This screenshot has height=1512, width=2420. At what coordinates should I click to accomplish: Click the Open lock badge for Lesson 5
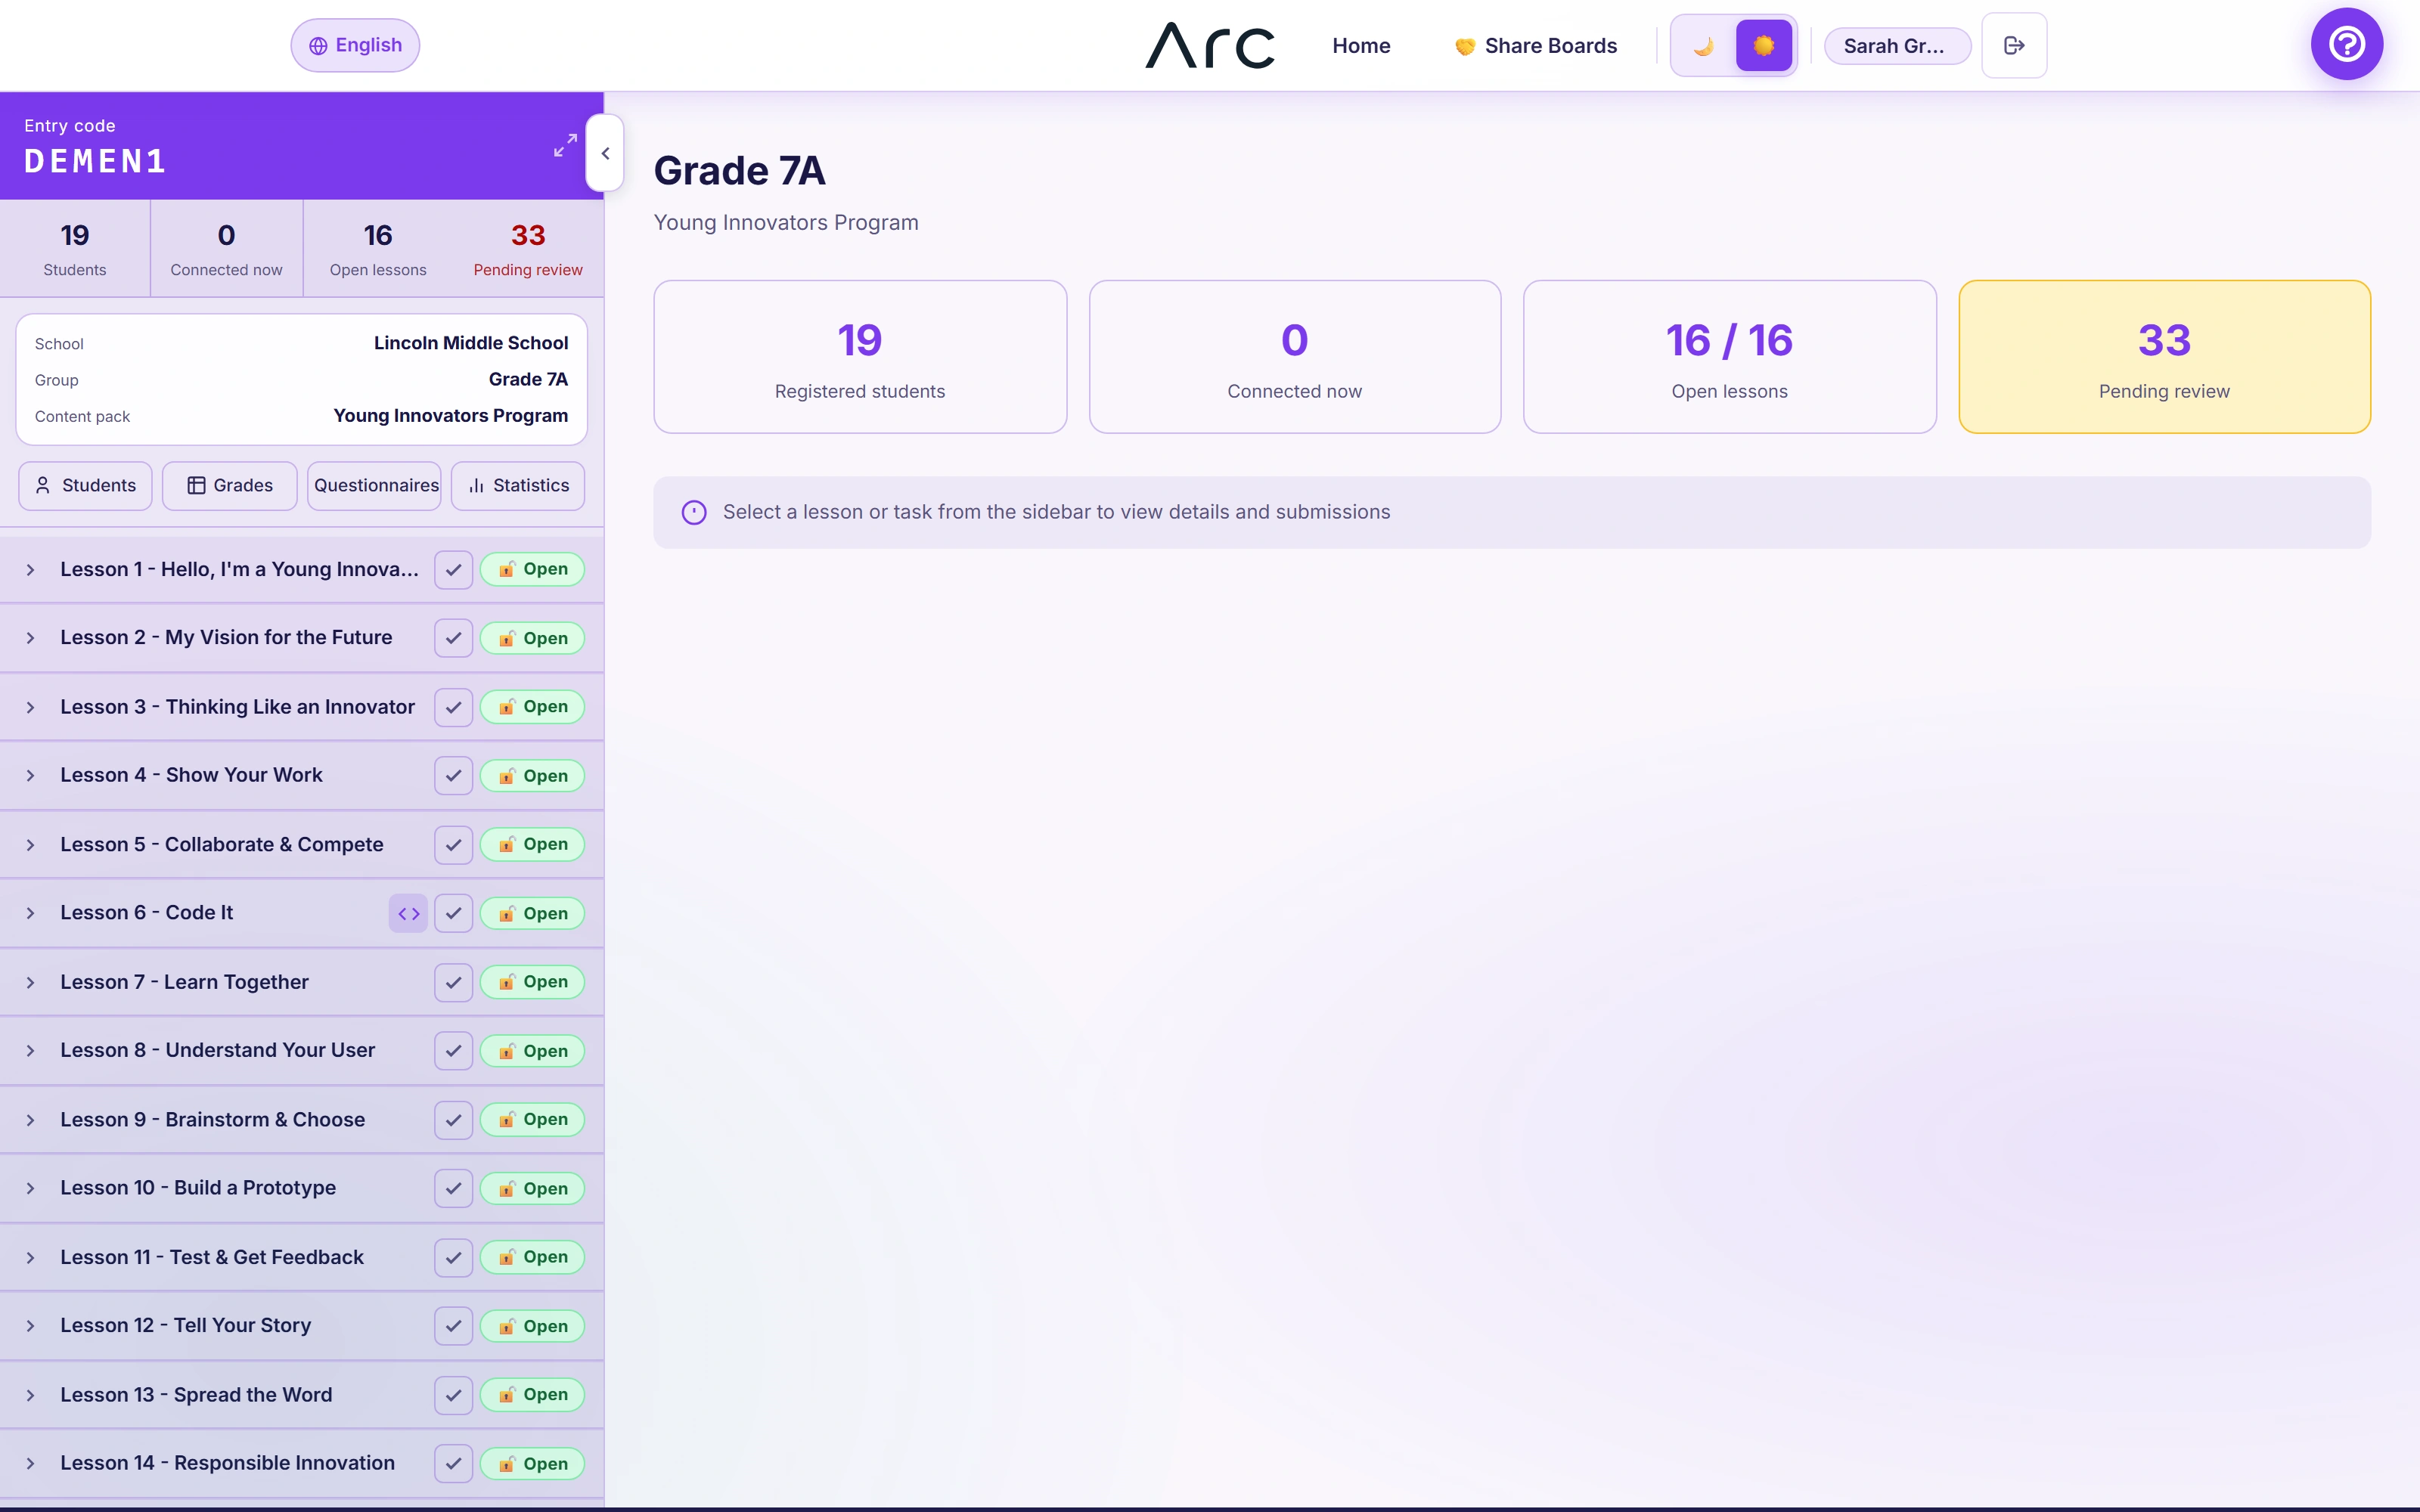(x=532, y=844)
